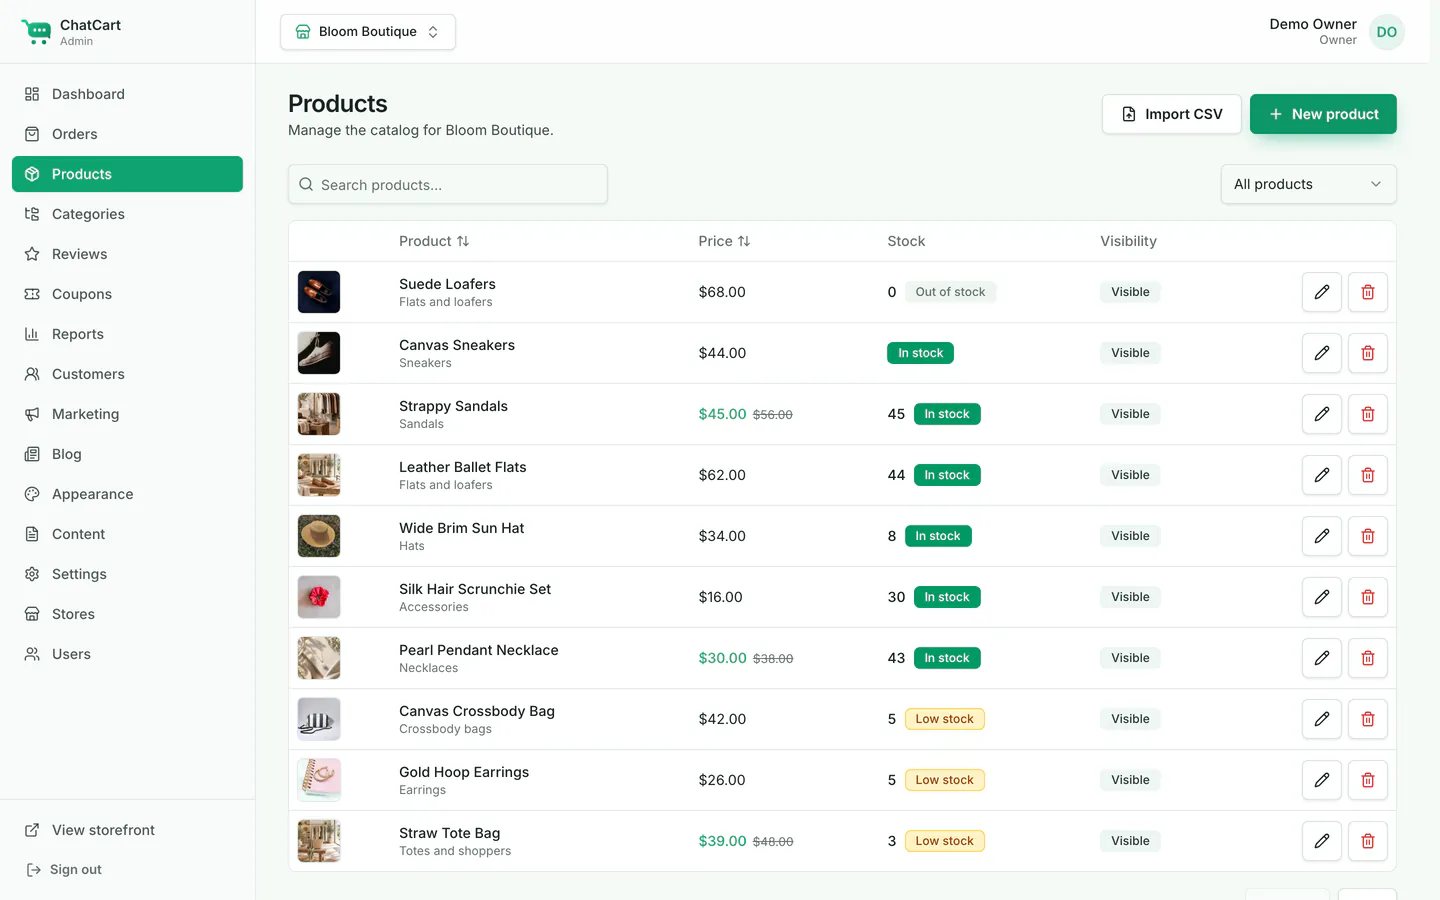The image size is (1440, 900).
Task: Open the Categories section
Action: [x=127, y=214]
